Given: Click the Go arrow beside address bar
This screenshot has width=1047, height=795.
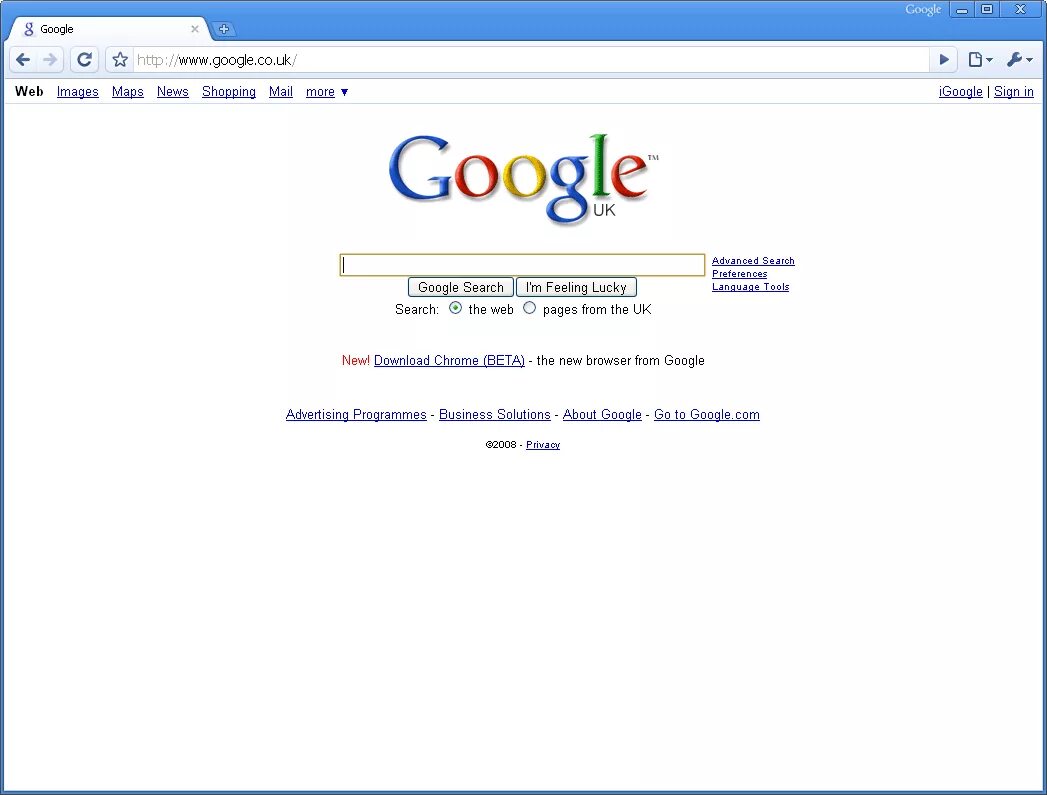Looking at the screenshot, I should click(x=944, y=59).
